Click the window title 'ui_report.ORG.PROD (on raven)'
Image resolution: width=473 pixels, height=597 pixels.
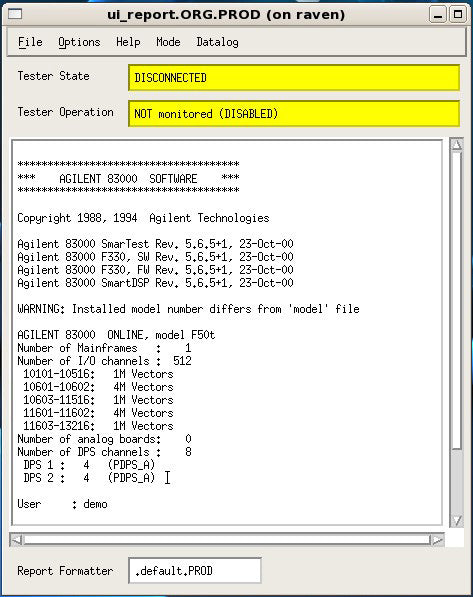click(226, 15)
